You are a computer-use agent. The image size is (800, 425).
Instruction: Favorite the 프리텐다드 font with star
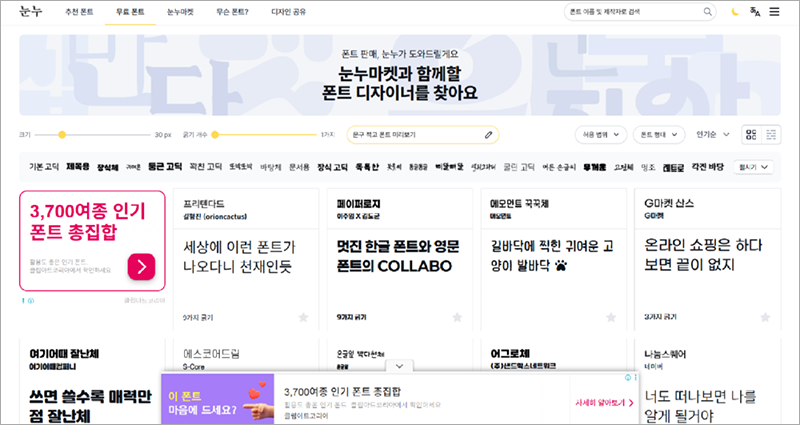point(303,317)
